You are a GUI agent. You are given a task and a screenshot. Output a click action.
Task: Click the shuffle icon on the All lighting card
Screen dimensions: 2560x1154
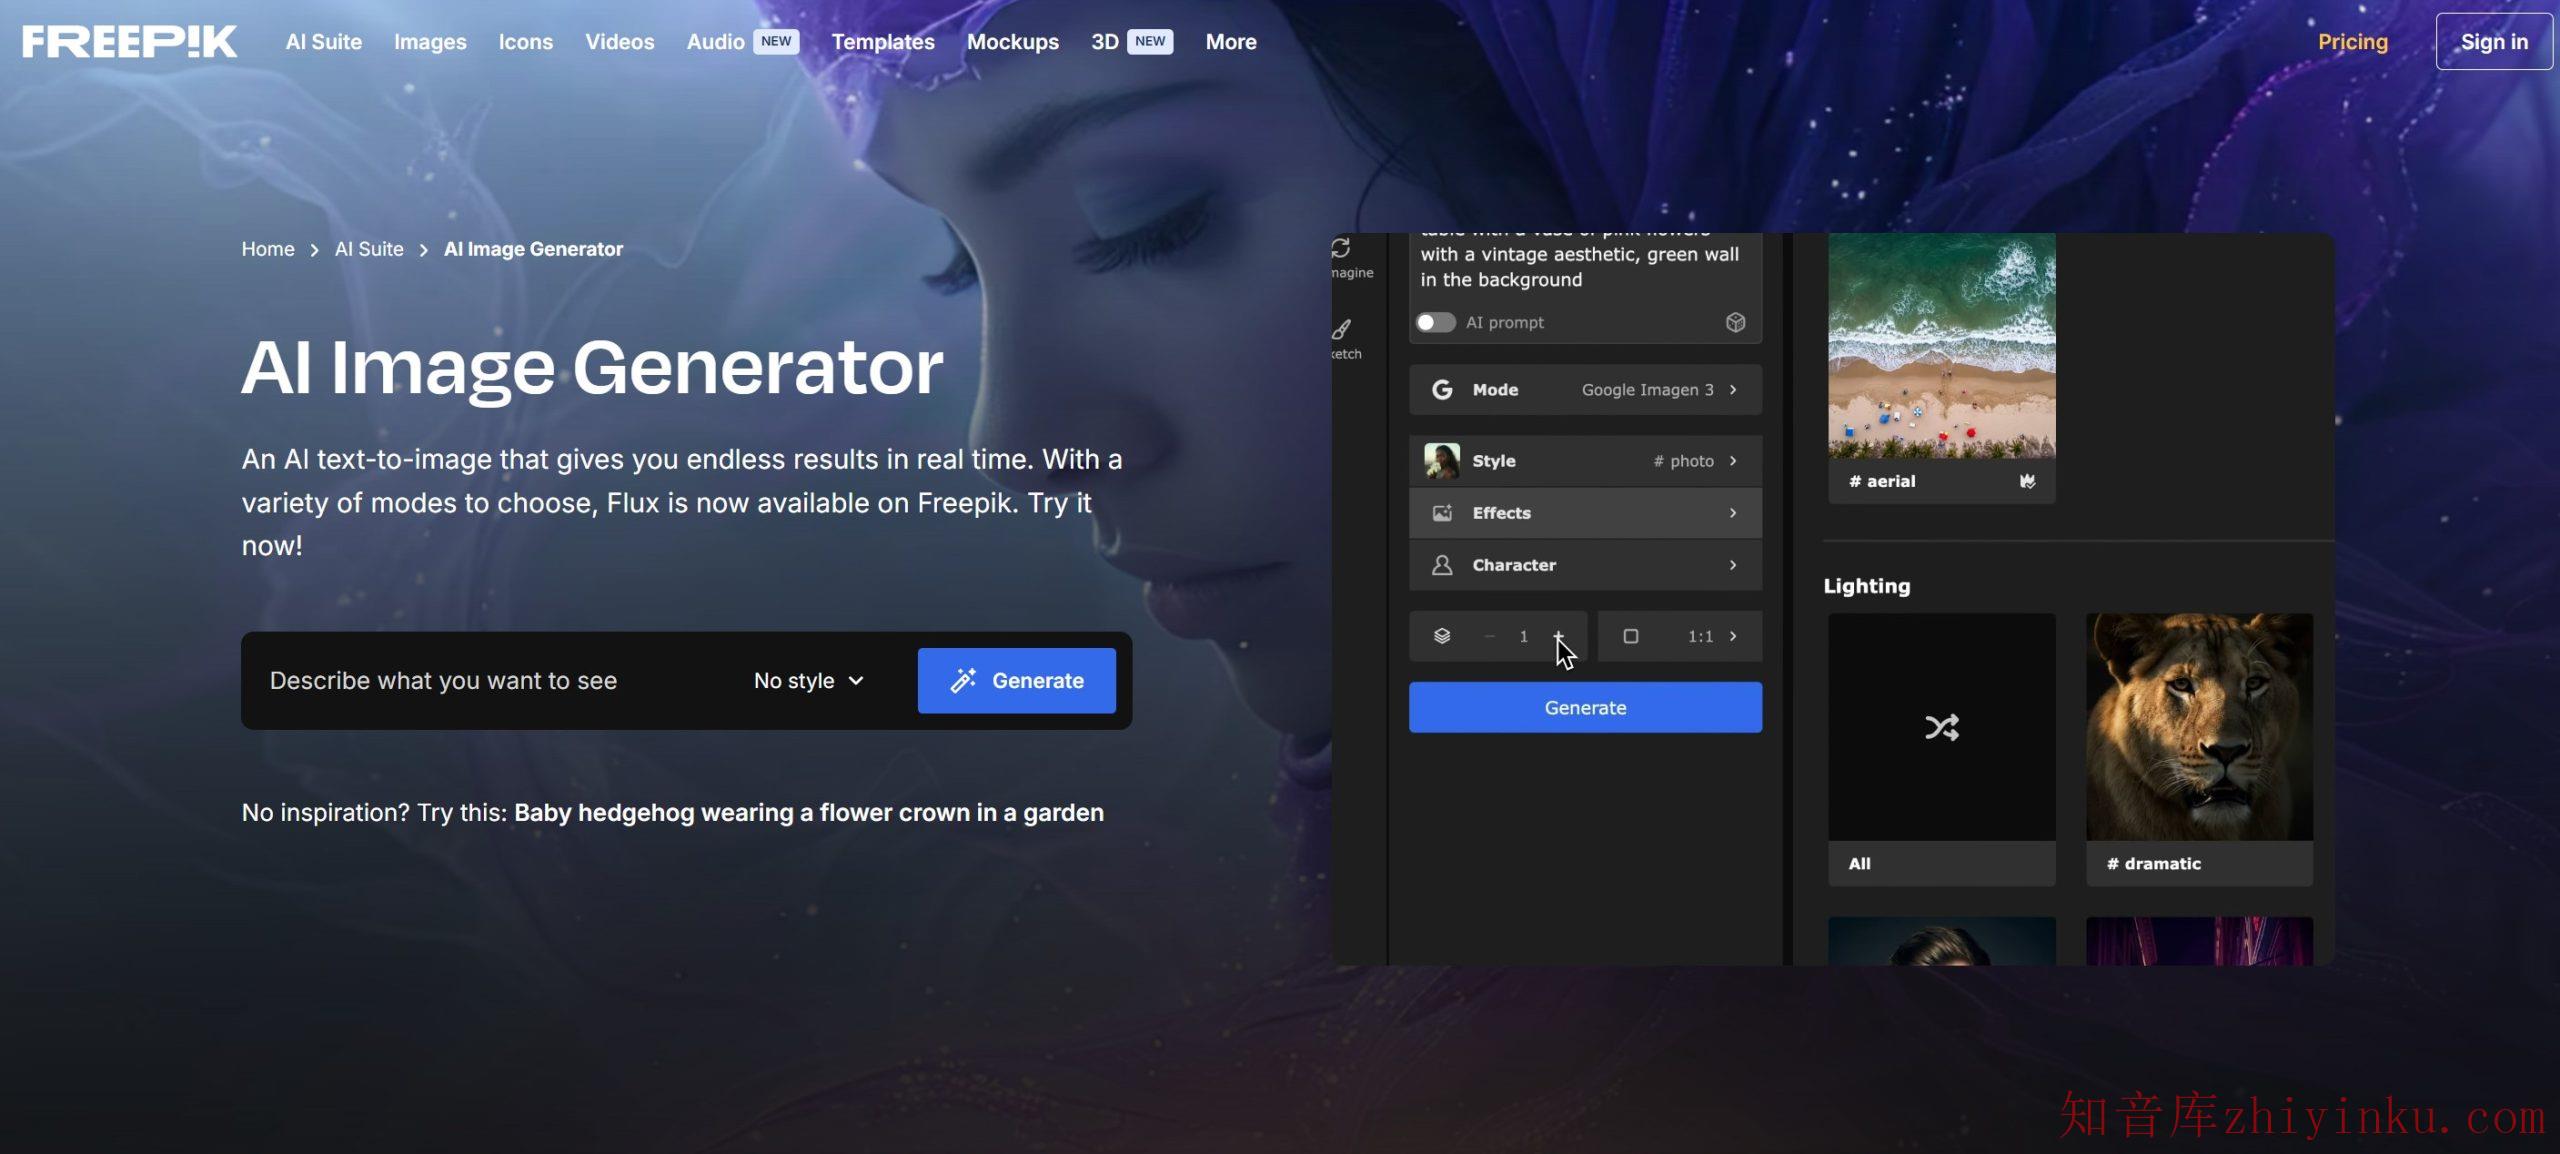coord(1940,727)
